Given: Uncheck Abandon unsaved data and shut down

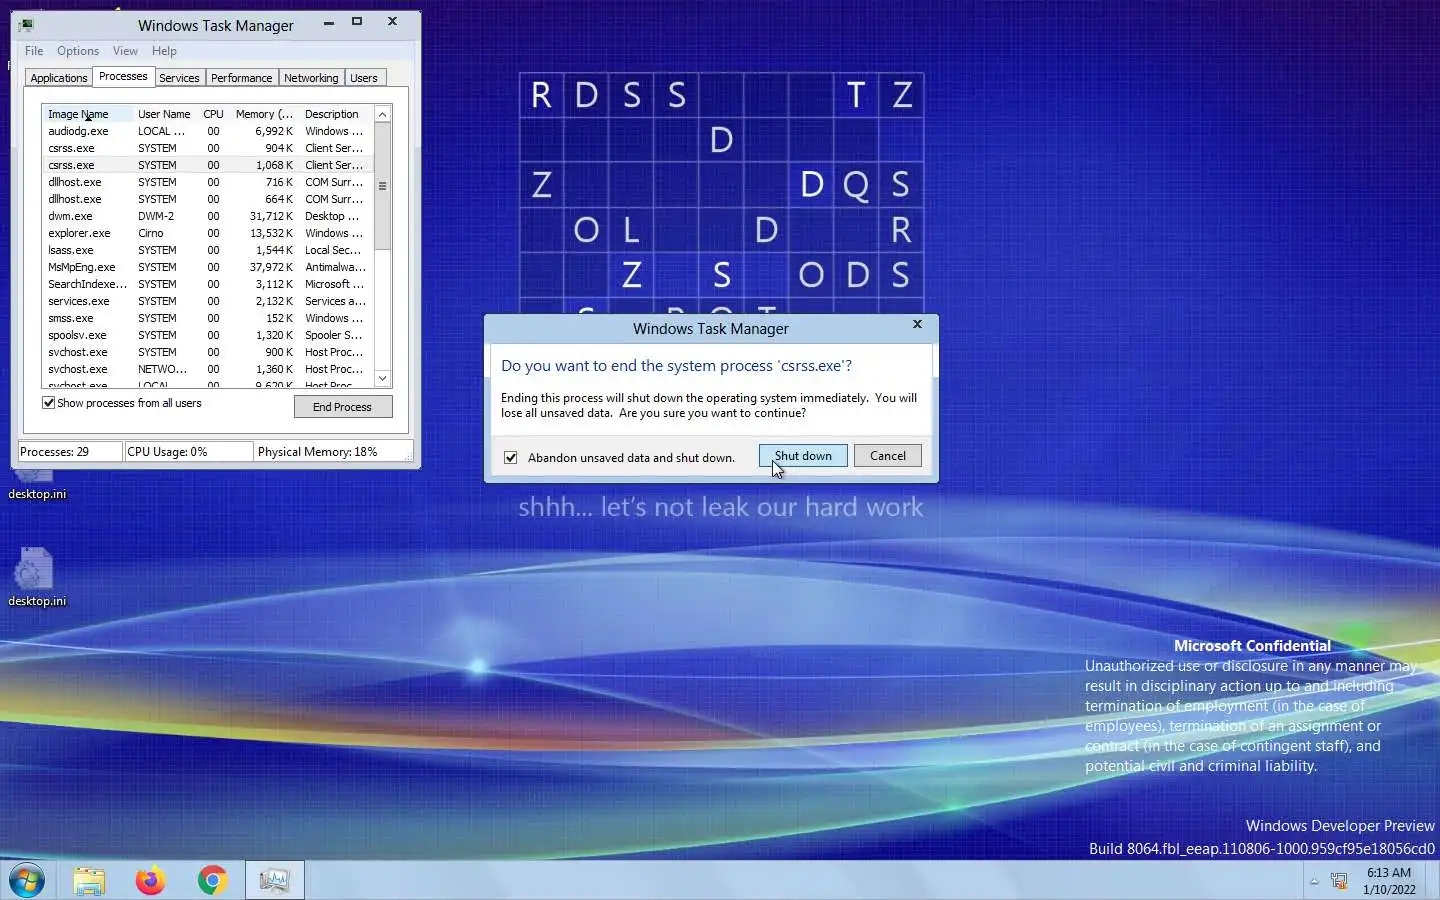Looking at the screenshot, I should click(511, 458).
